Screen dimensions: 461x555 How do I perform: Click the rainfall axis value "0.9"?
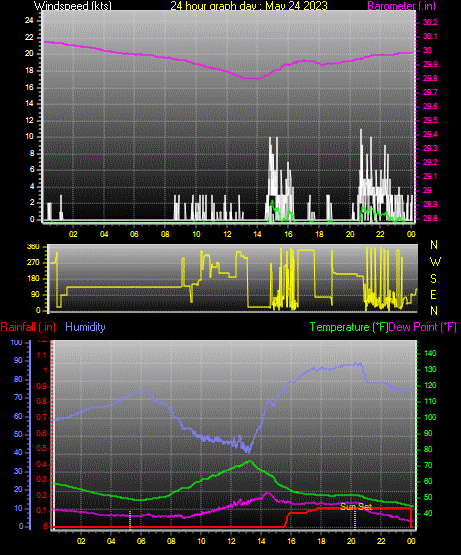(42, 386)
